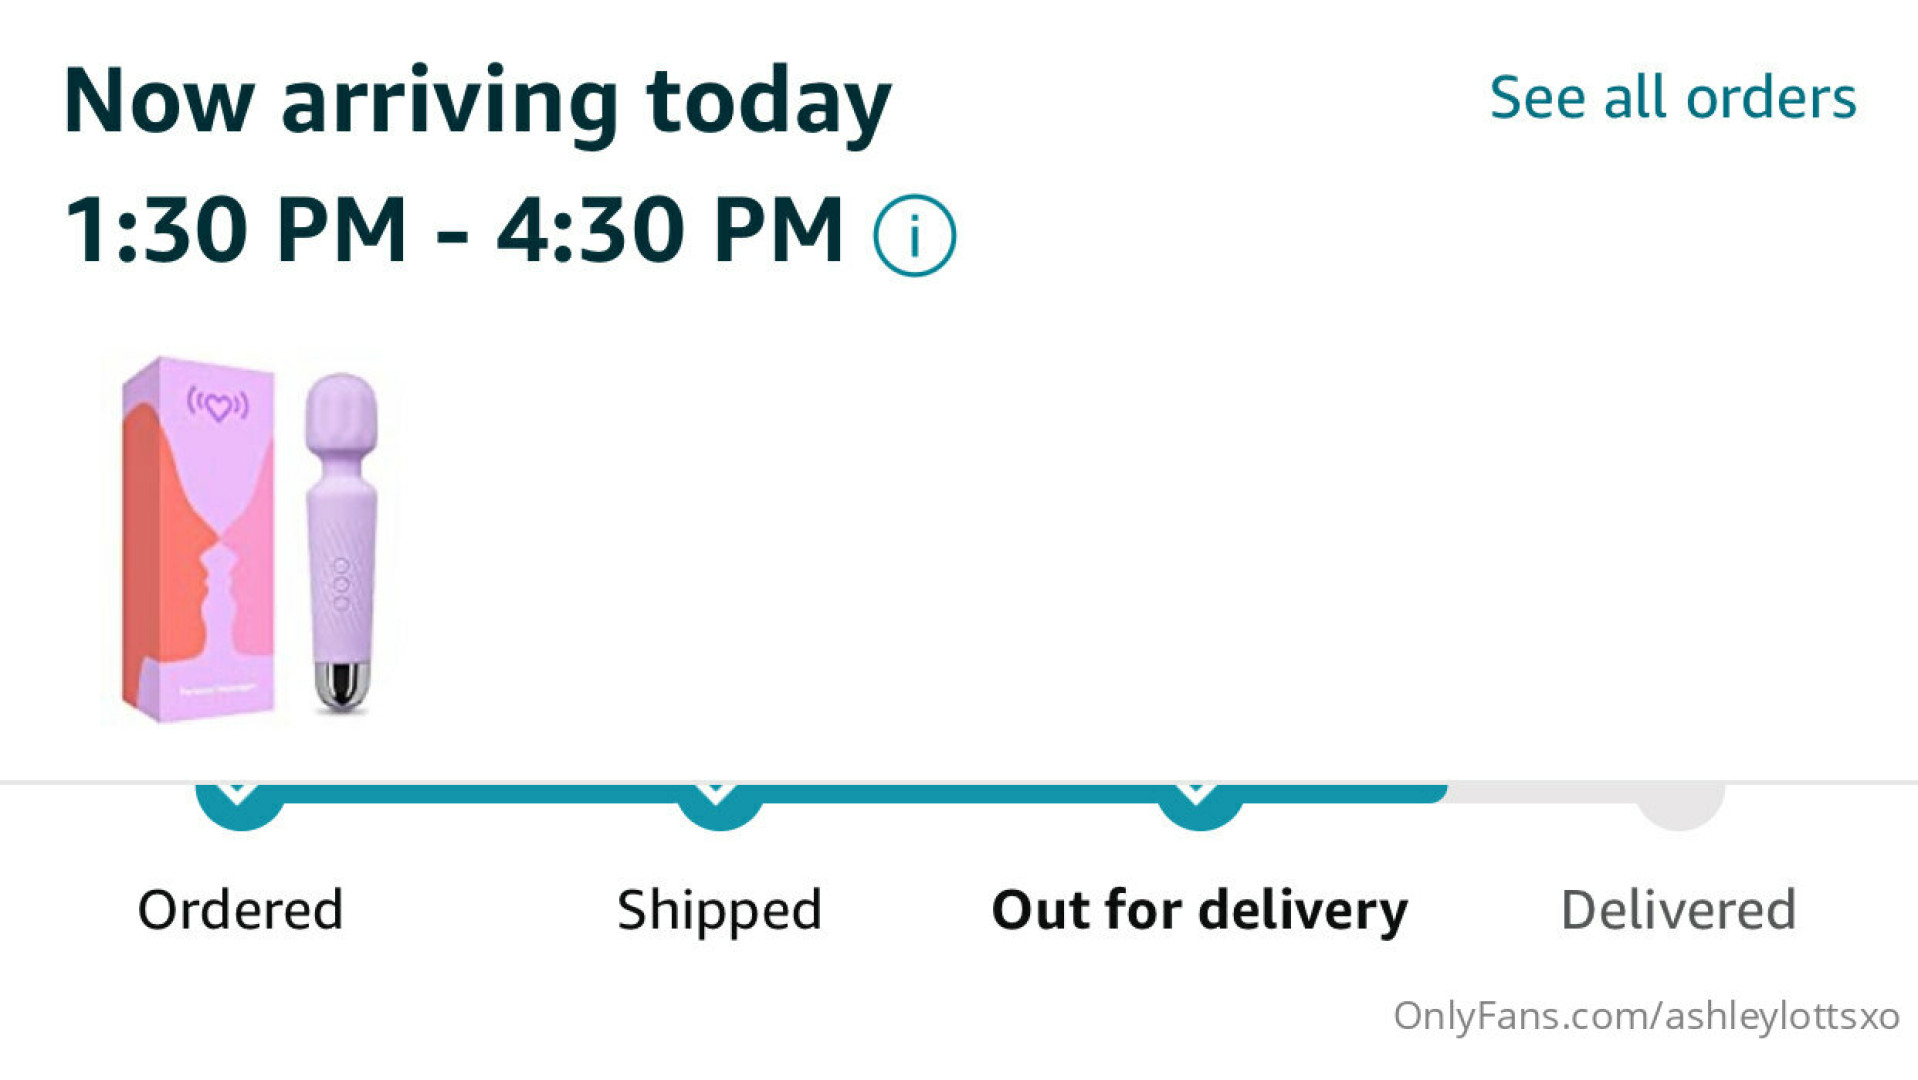
Task: Click the Ordered checkmark marker
Action: tap(239, 804)
